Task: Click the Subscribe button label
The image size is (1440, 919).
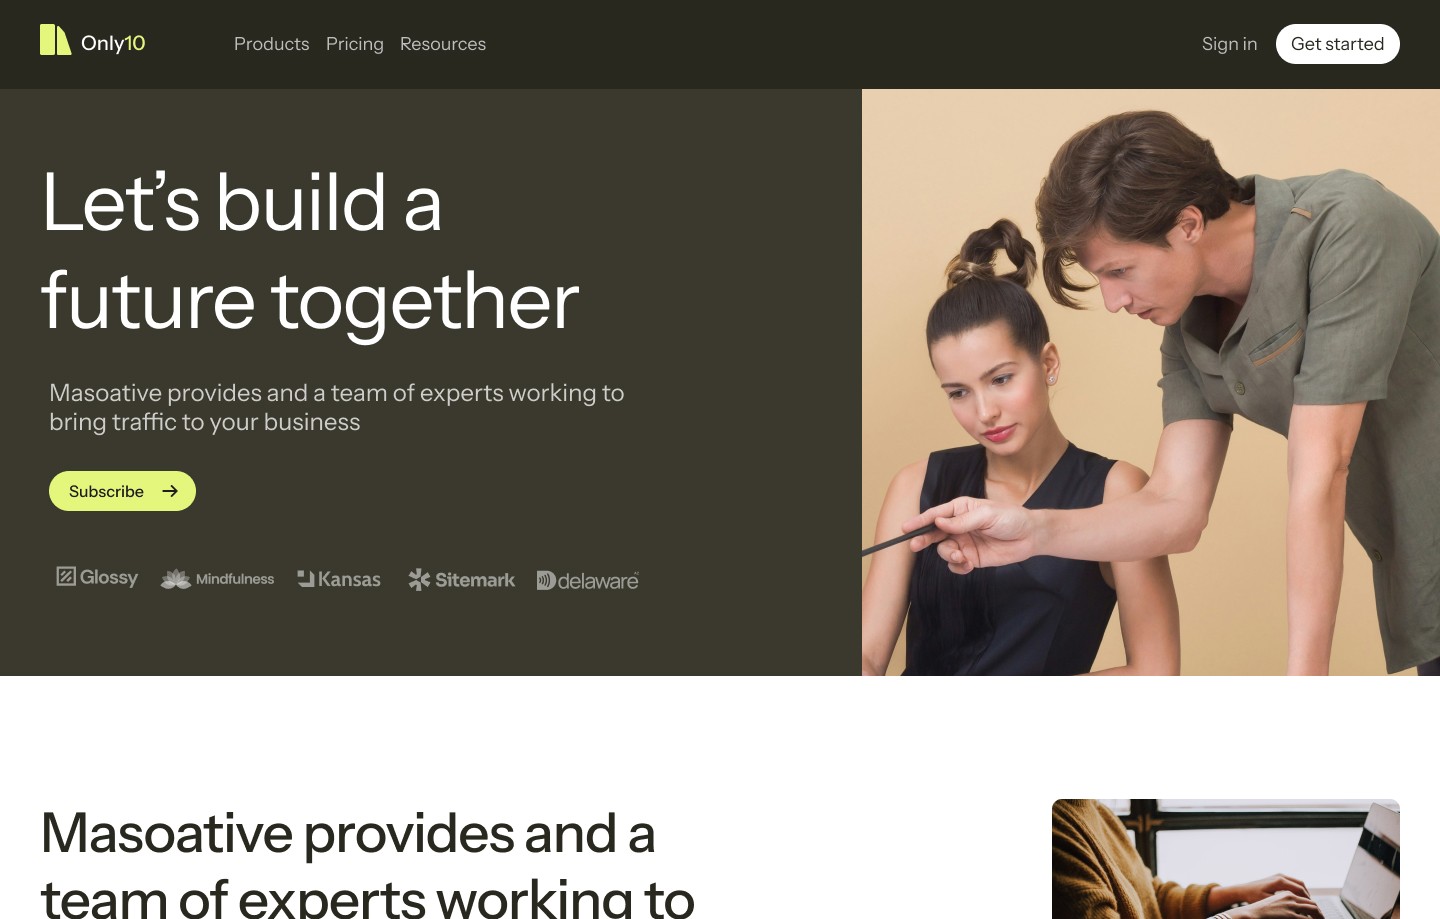Action: (106, 491)
